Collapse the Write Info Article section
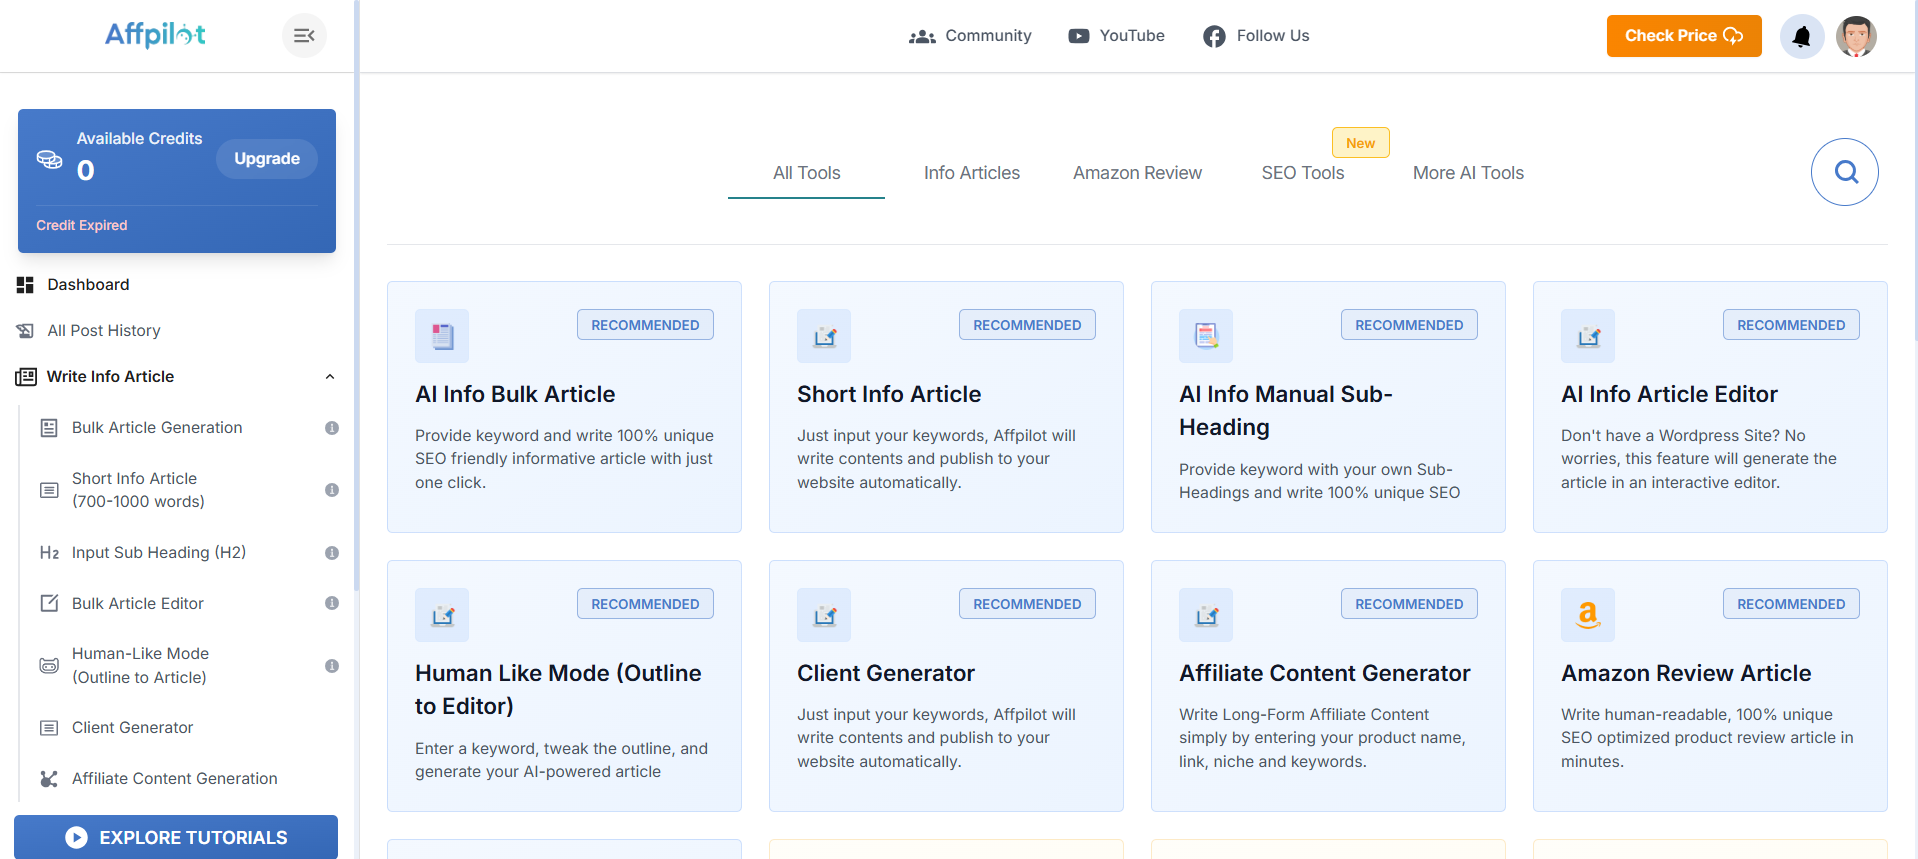This screenshot has width=1918, height=859. tap(330, 377)
